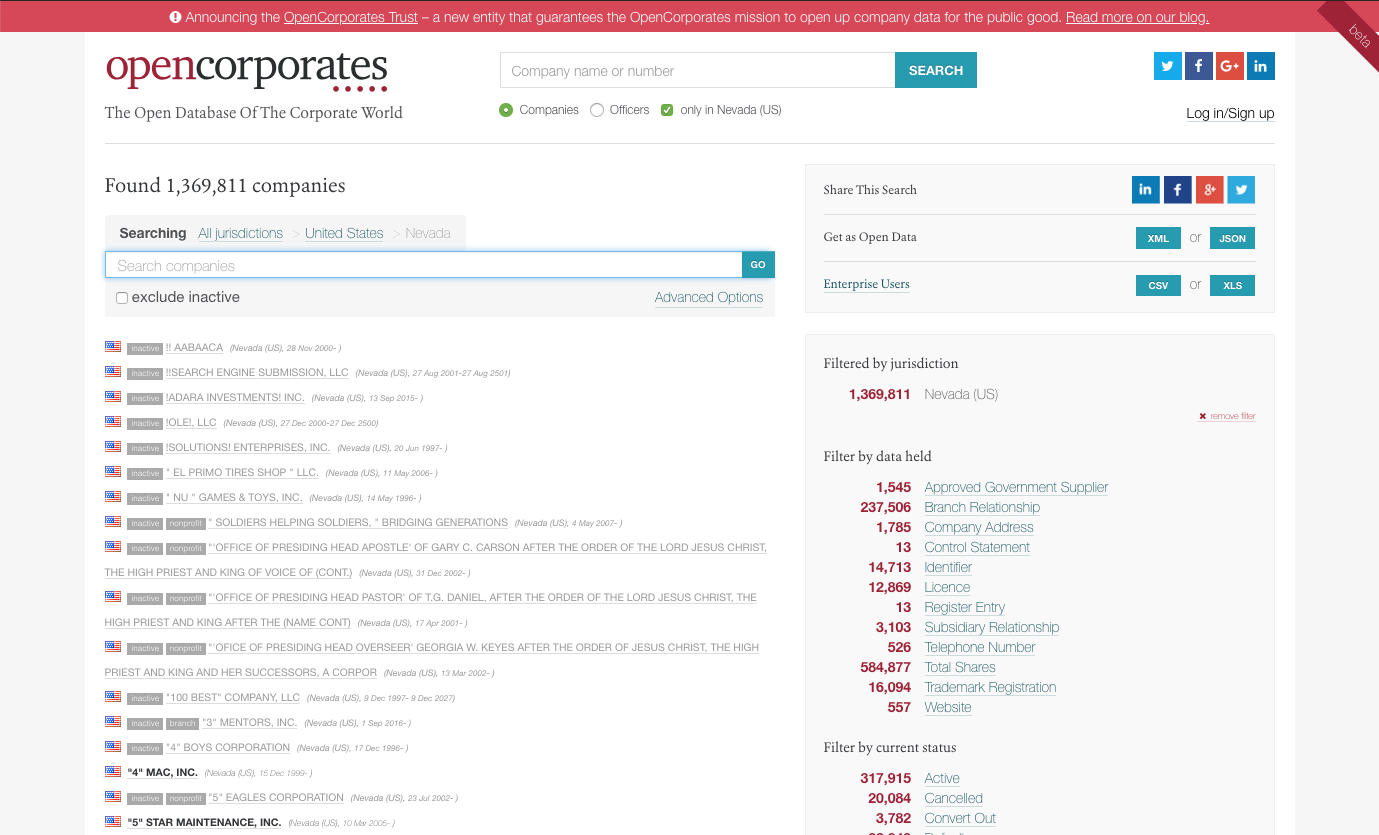Open " NU " GAMES & TOYS, INC. result
The height and width of the screenshot is (835, 1379).
(x=234, y=497)
